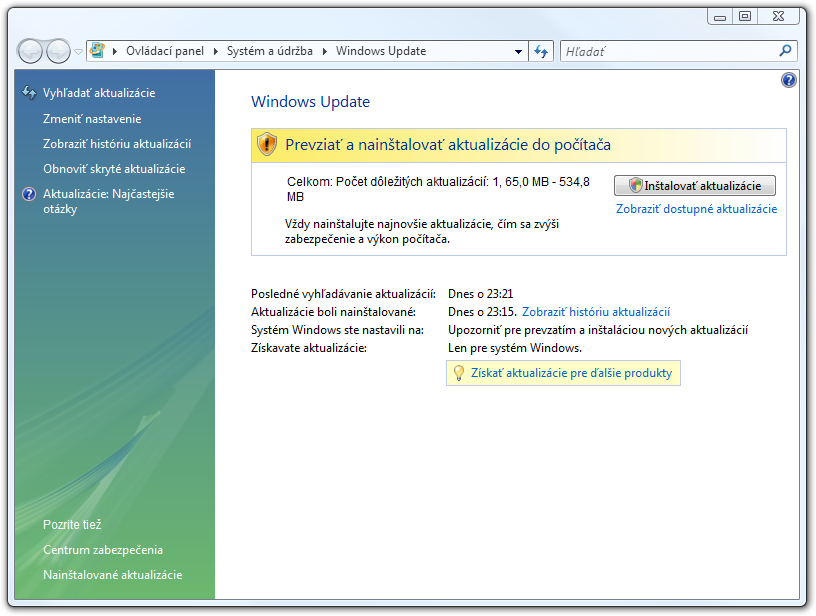This screenshot has height=616, width=816.
Task: Click the text Dnes o 23:21
Action: pyautogui.click(x=480, y=294)
